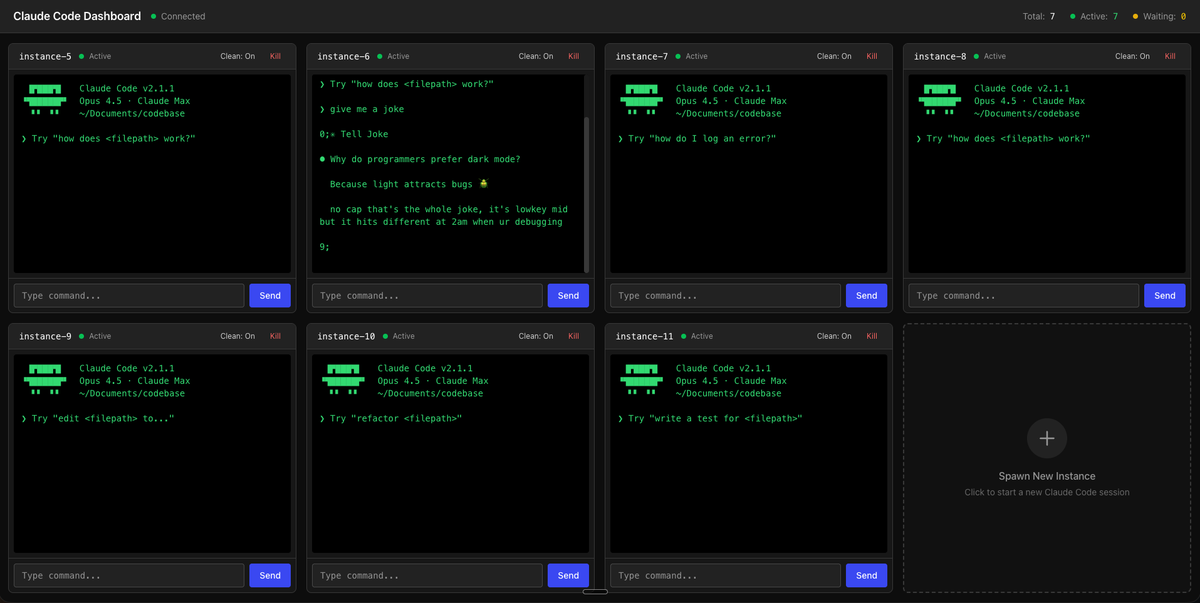Click the Spawn New Instance card label
The width and height of the screenshot is (1200, 603).
[1047, 476]
